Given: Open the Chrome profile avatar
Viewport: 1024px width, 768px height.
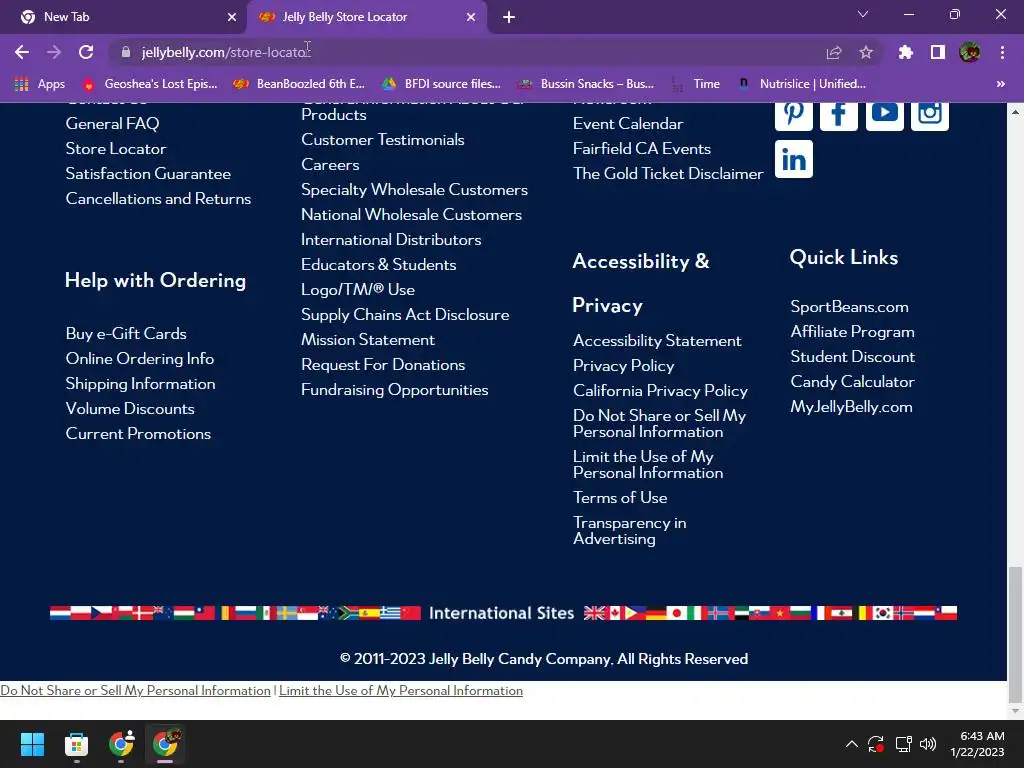Looking at the screenshot, I should (x=970, y=52).
